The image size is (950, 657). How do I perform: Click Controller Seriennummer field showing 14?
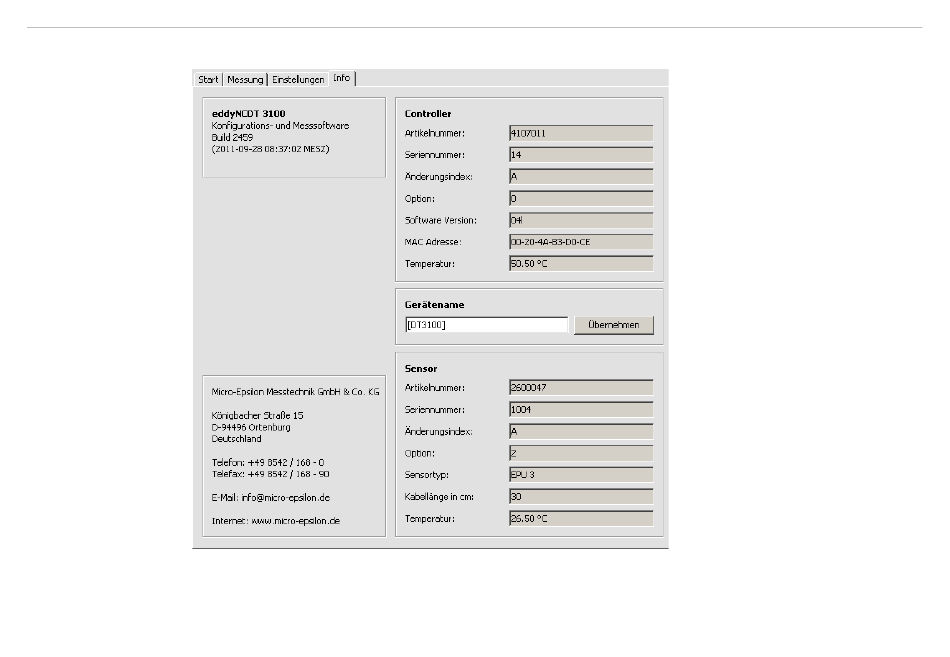tap(581, 155)
